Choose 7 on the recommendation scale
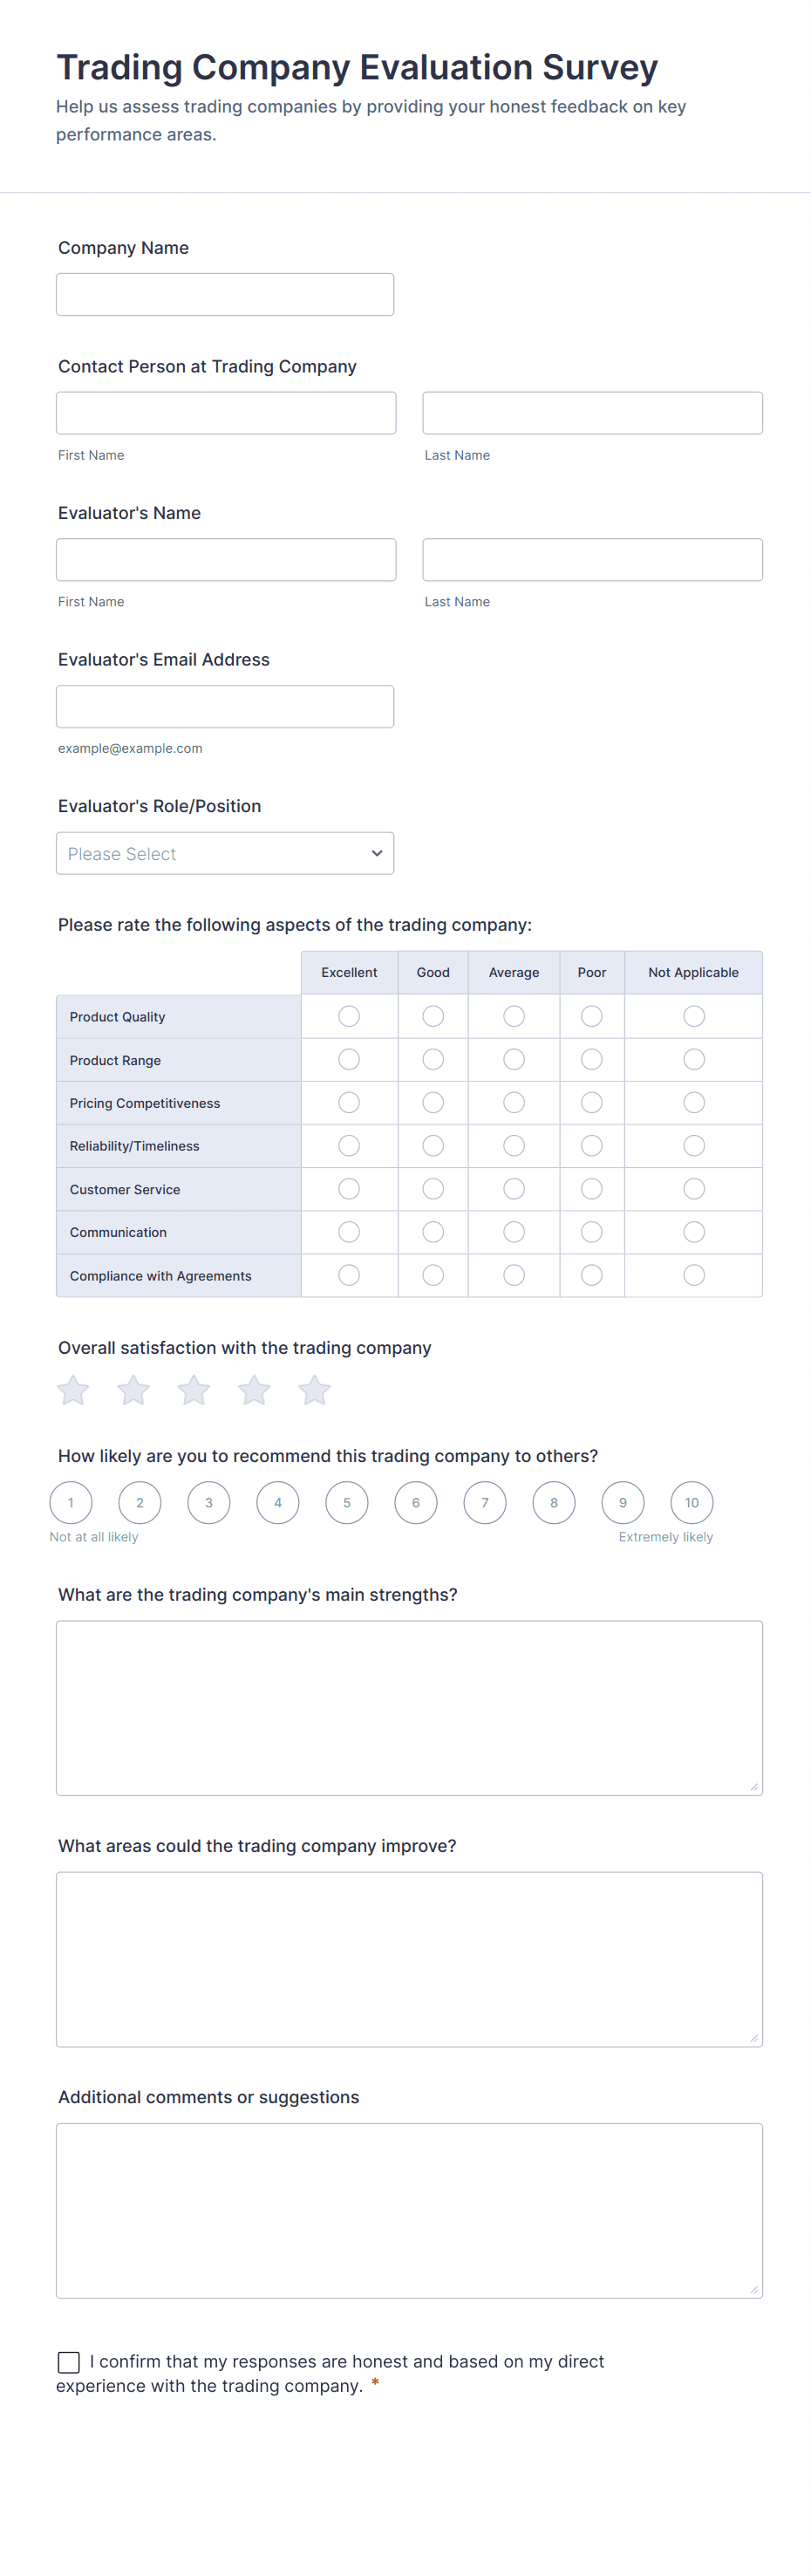811x2576 pixels. pyautogui.click(x=485, y=1502)
